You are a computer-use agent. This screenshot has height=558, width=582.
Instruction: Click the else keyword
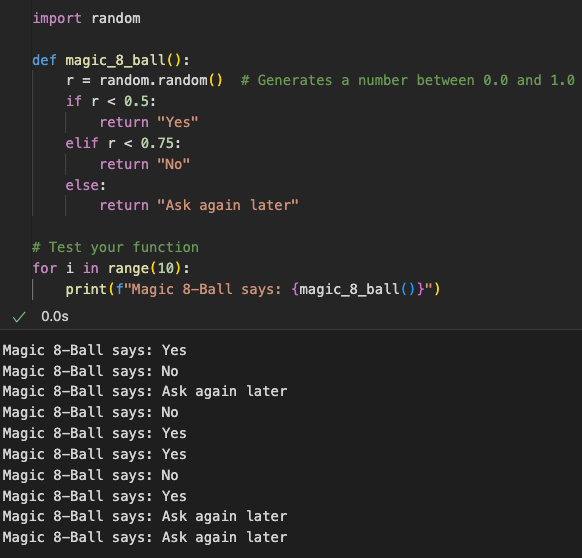(82, 185)
